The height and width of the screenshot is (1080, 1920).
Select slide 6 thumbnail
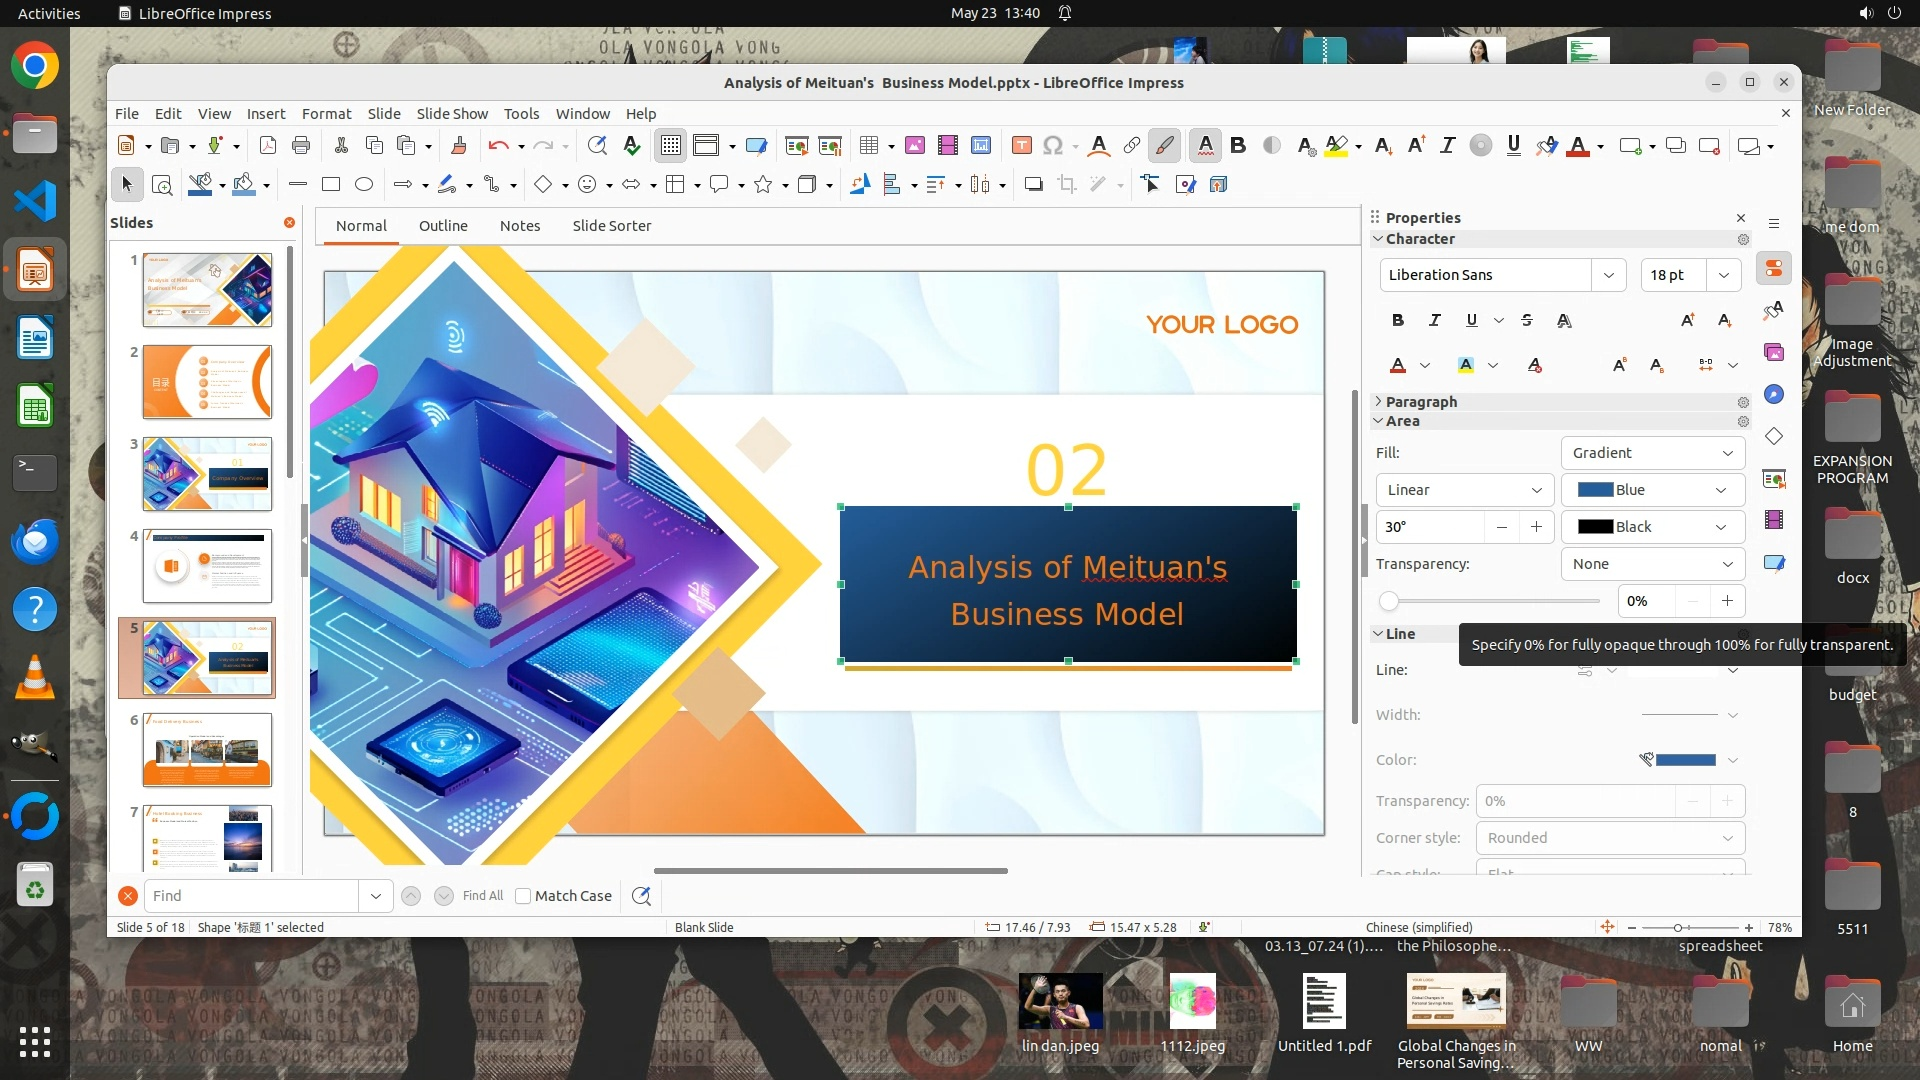[207, 749]
